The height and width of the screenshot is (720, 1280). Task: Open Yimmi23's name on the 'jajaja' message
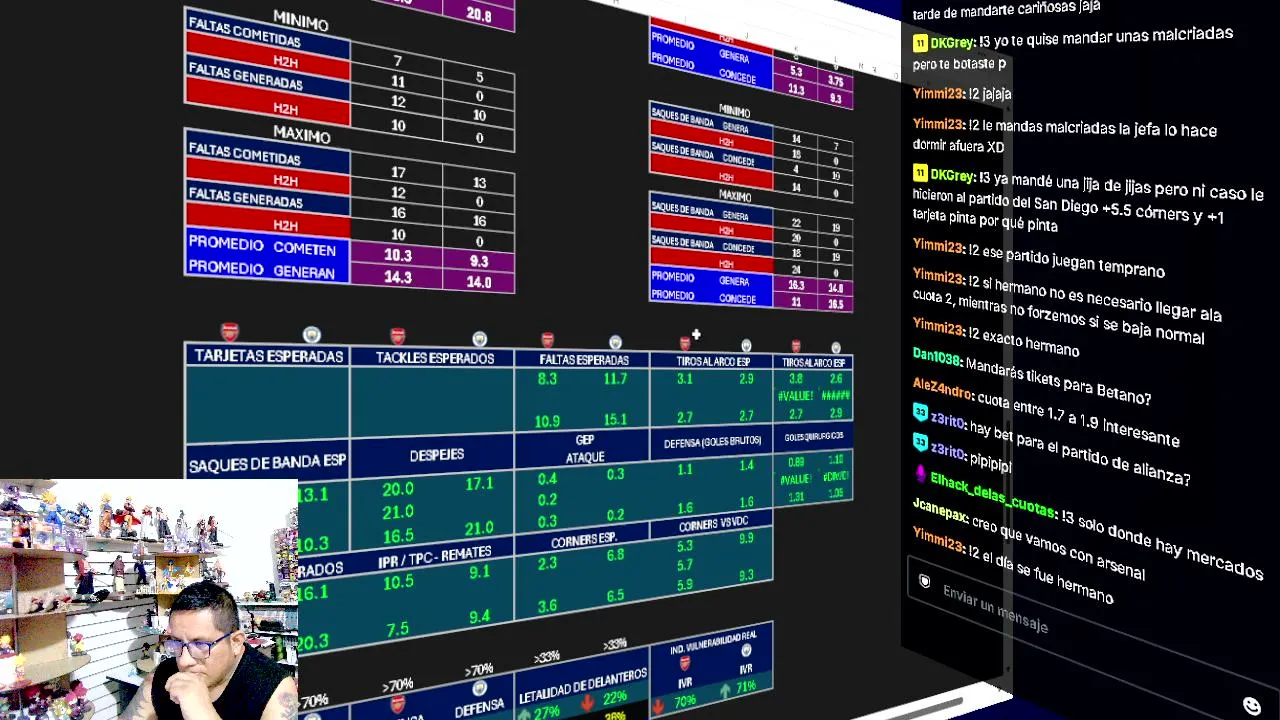pos(938,93)
